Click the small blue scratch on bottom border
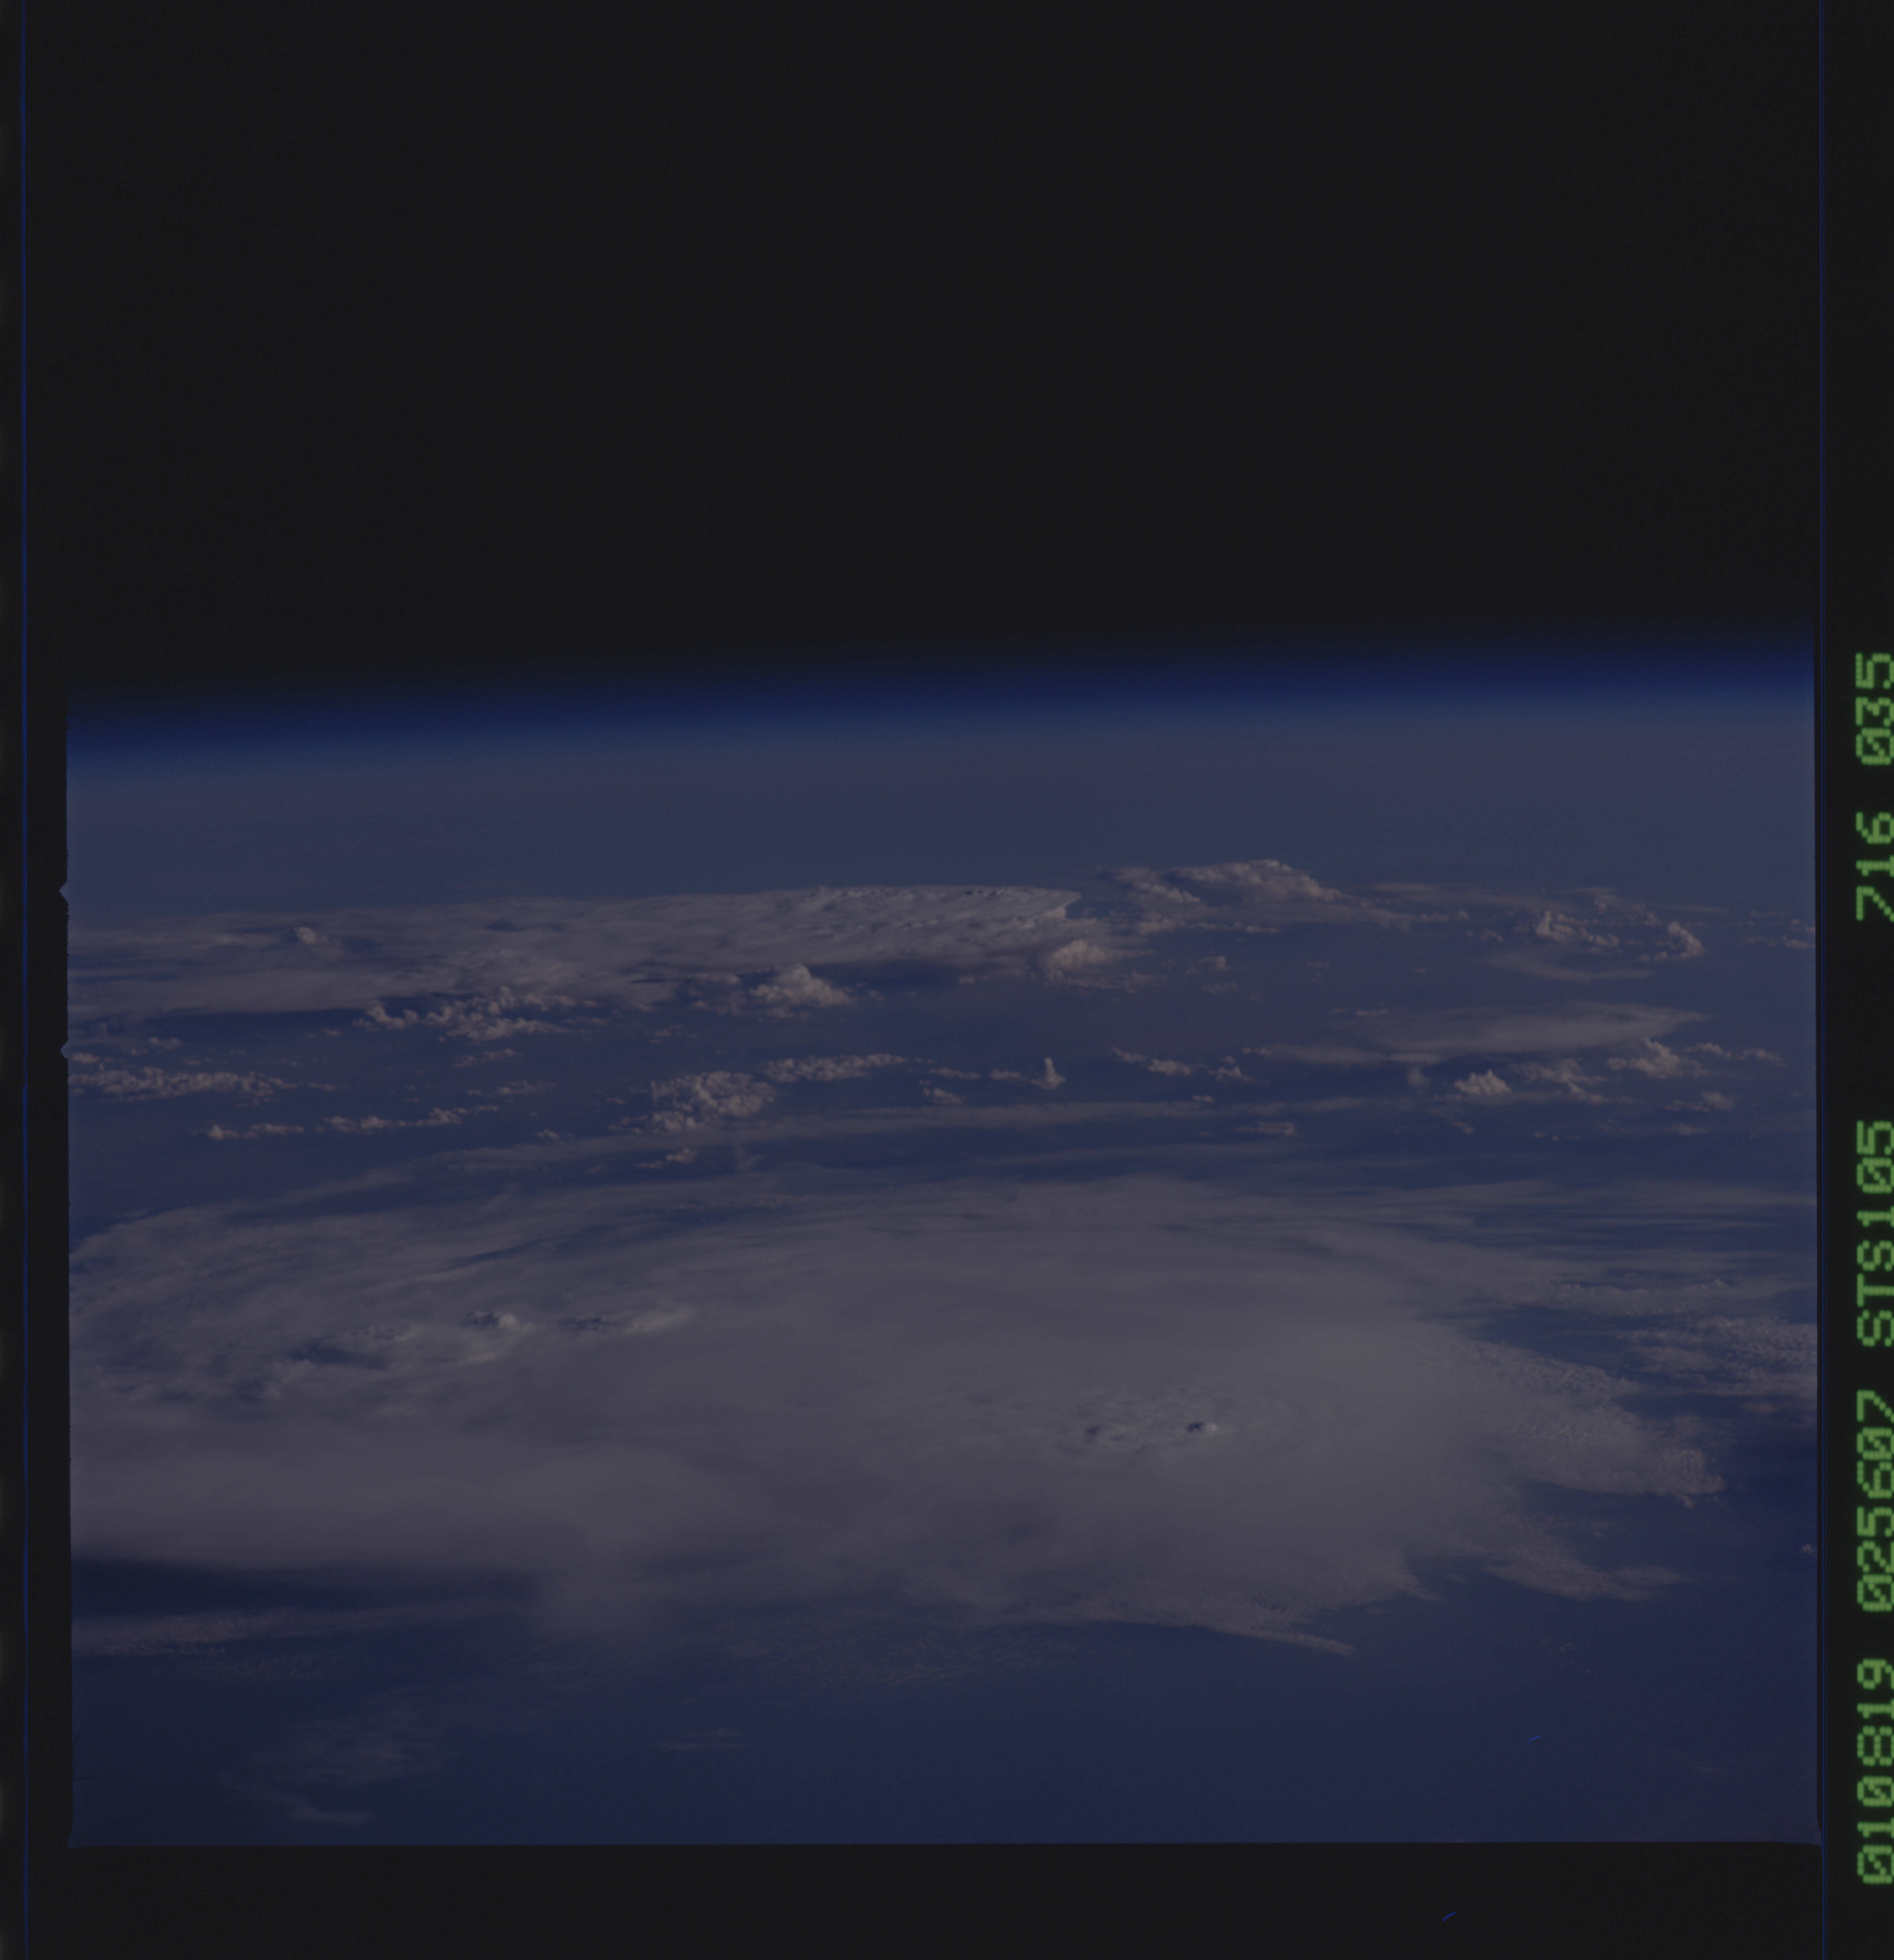Screen dimensions: 1894x1960 tap(1449, 1916)
